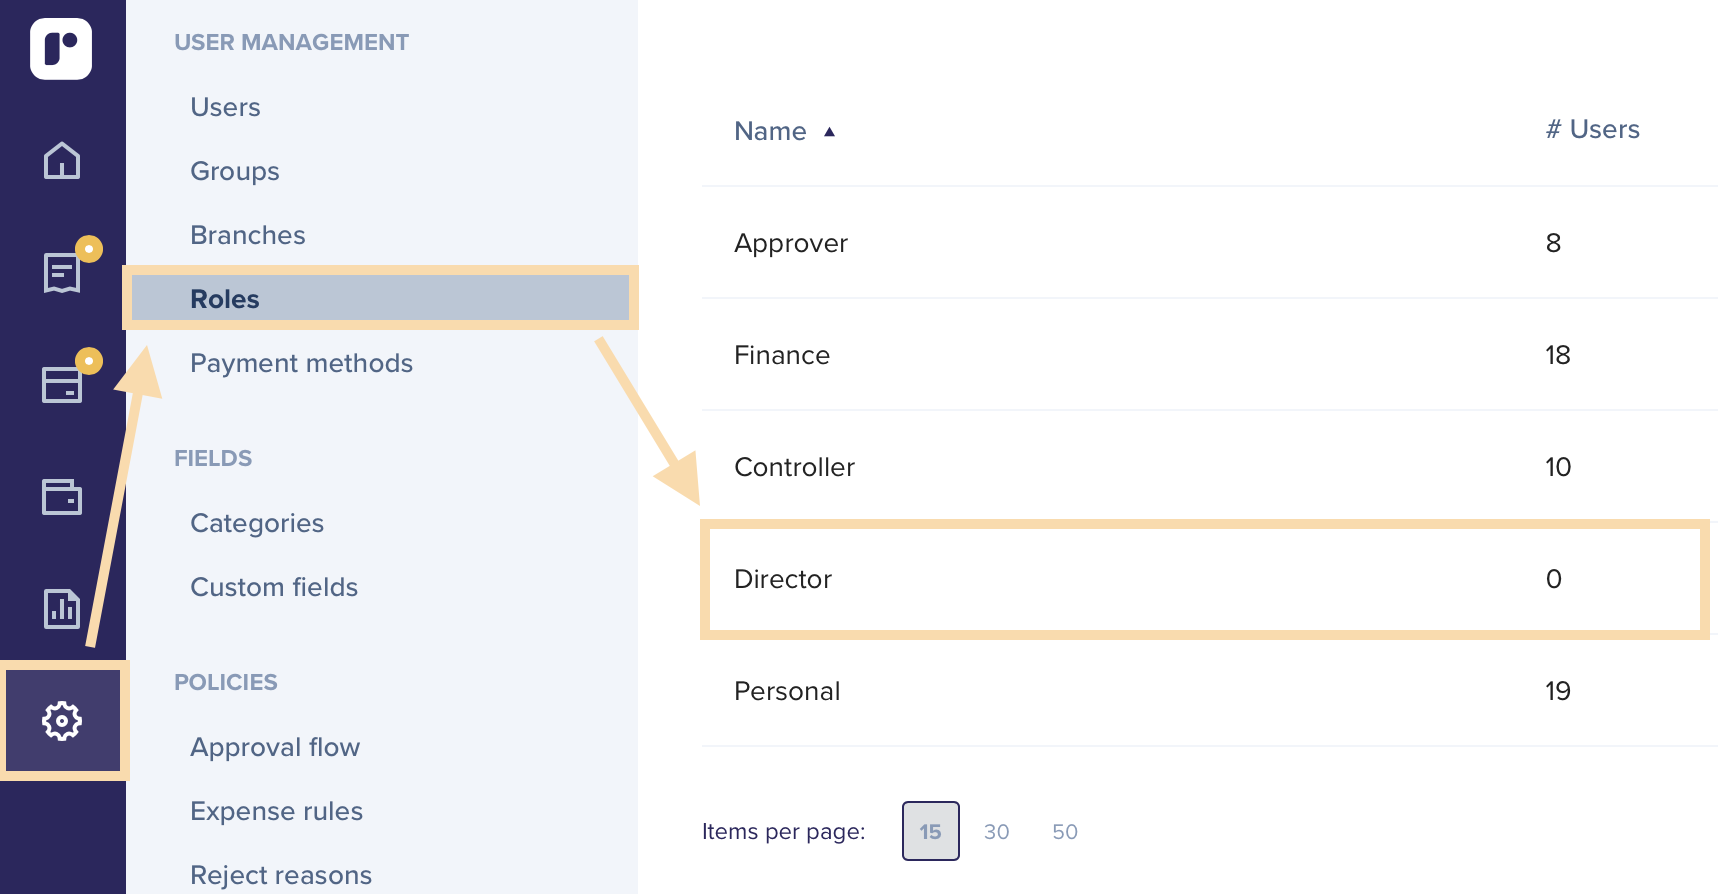The width and height of the screenshot is (1718, 894).
Task: Open Users in User Management
Action: 226,107
